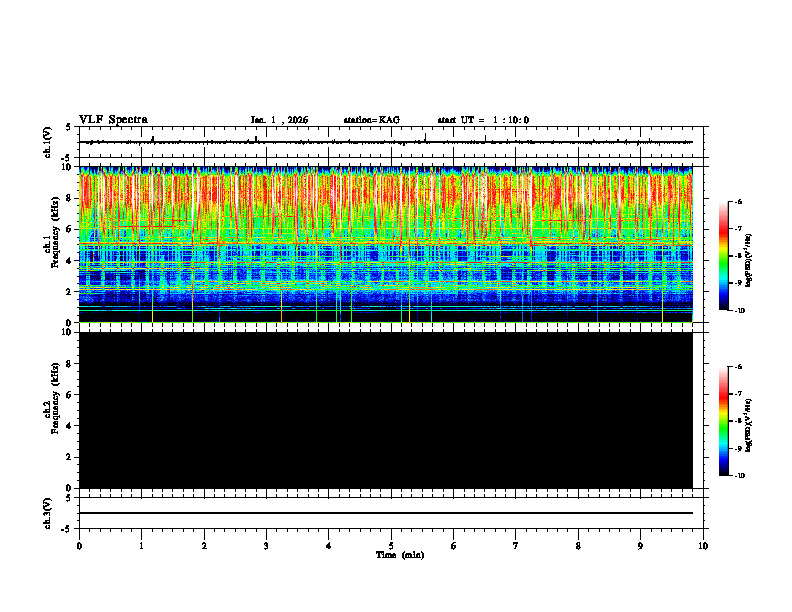Click the "ch.3(V)" waveform axis label
This screenshot has height=612, width=792.
47,513
